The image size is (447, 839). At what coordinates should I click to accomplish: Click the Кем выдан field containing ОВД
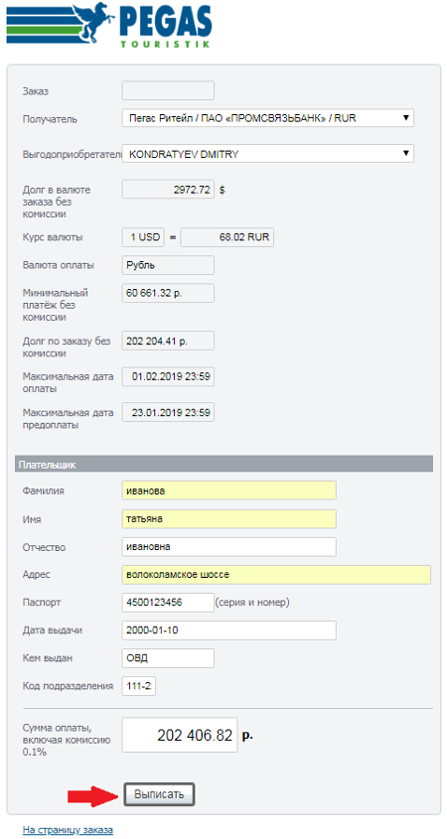click(168, 658)
